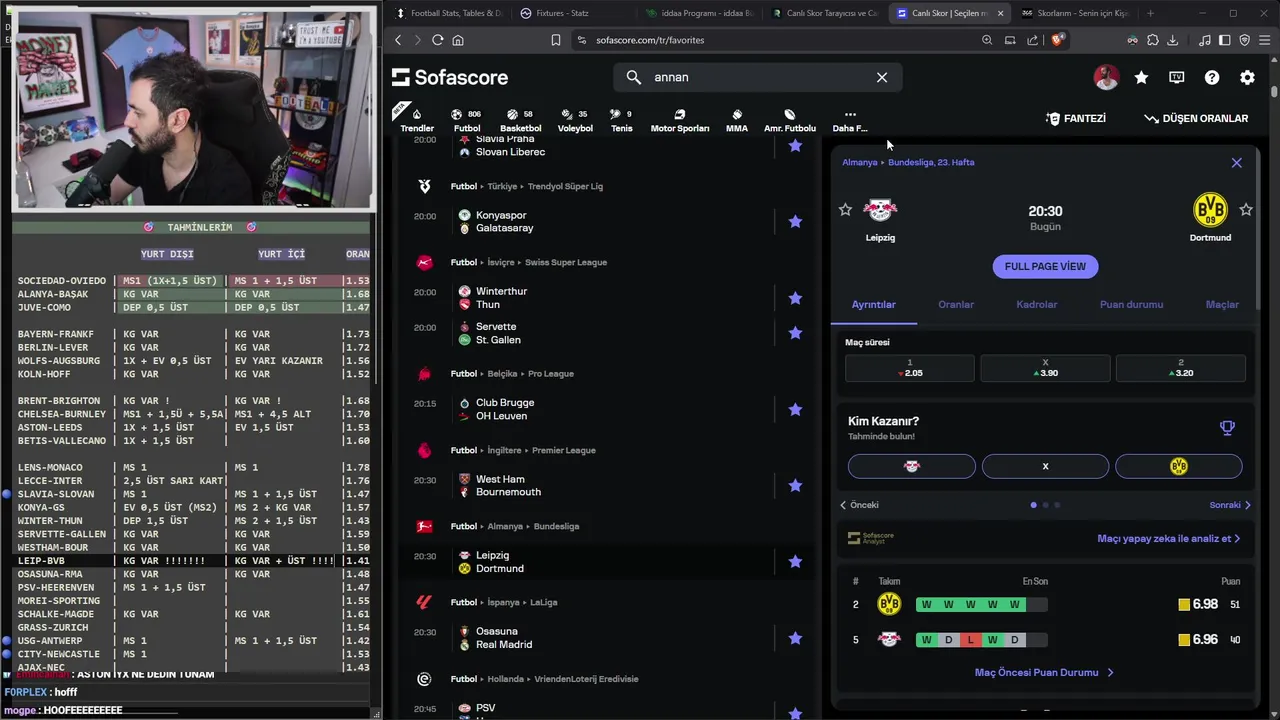This screenshot has width=1280, height=720.
Task: Switch to Maçlar tab
Action: coord(1222,304)
